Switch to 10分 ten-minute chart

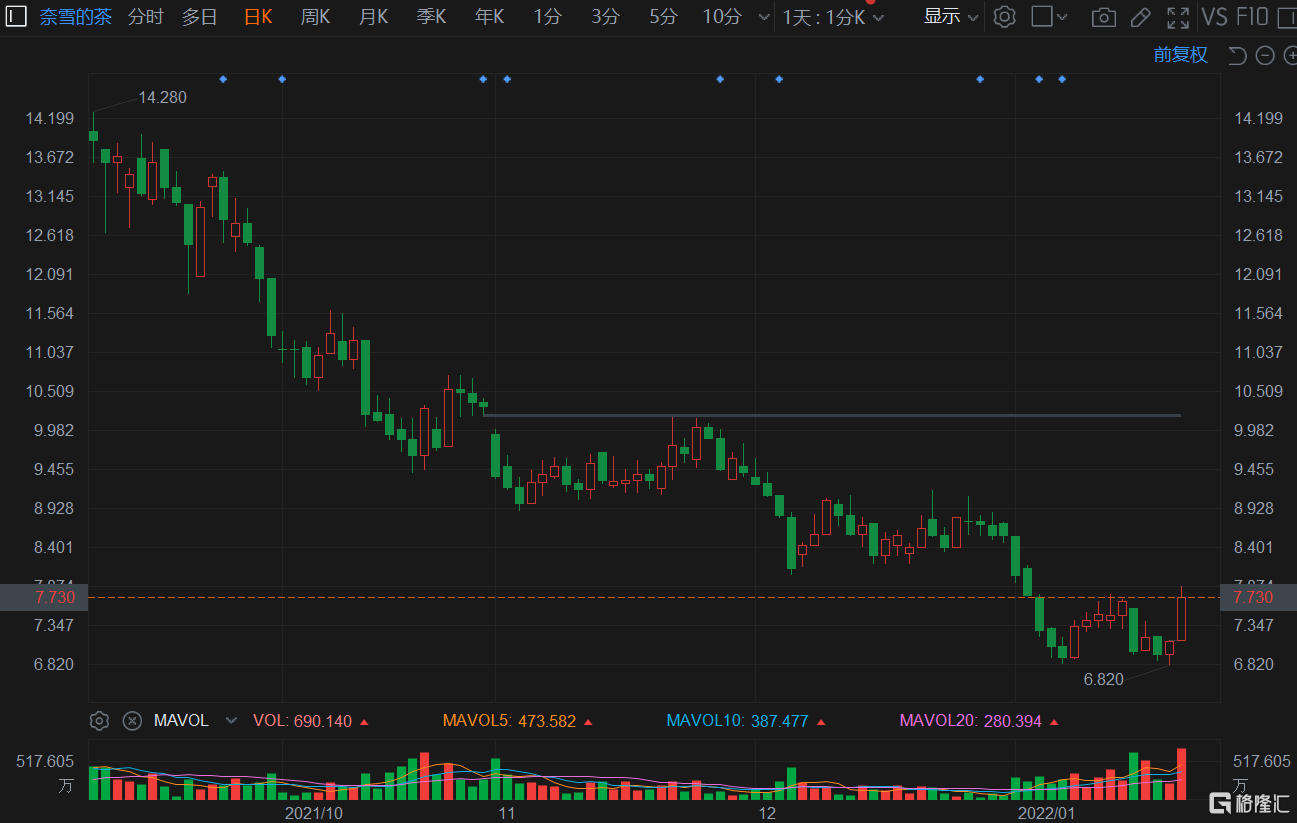722,17
